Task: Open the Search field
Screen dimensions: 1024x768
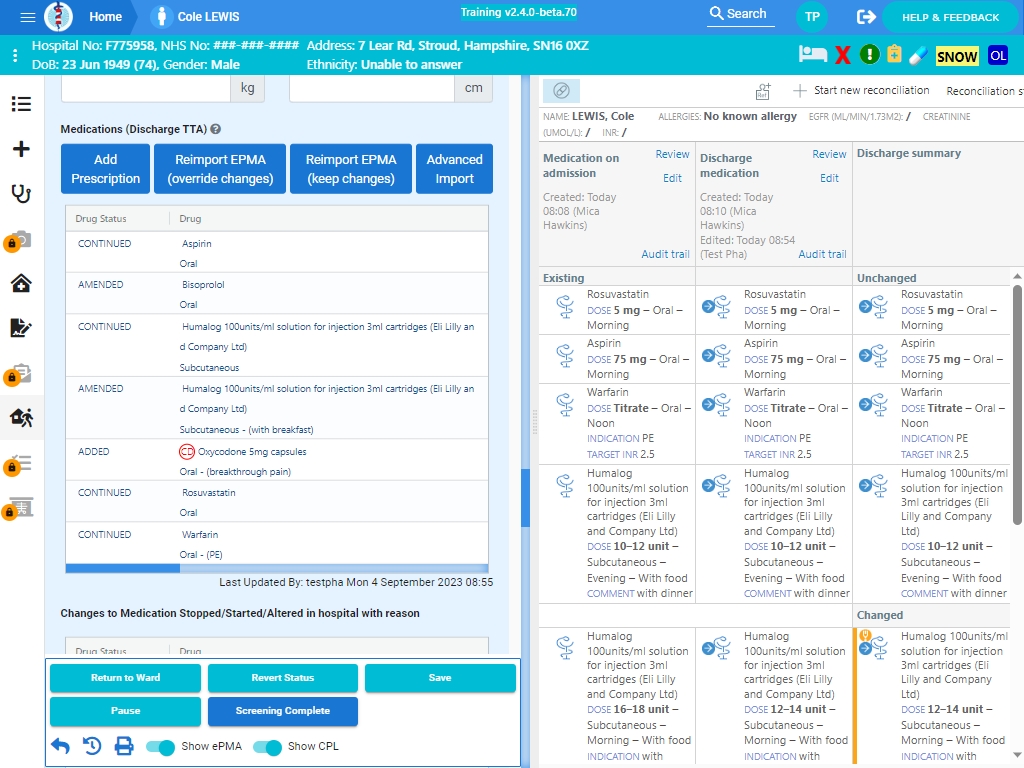Action: (x=741, y=14)
